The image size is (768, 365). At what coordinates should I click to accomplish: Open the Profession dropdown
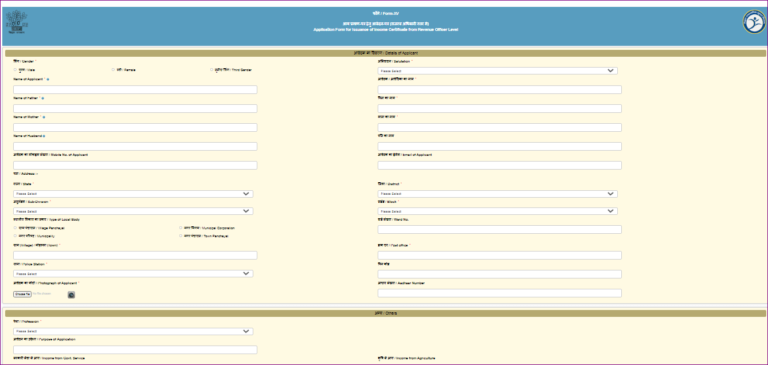click(x=133, y=331)
